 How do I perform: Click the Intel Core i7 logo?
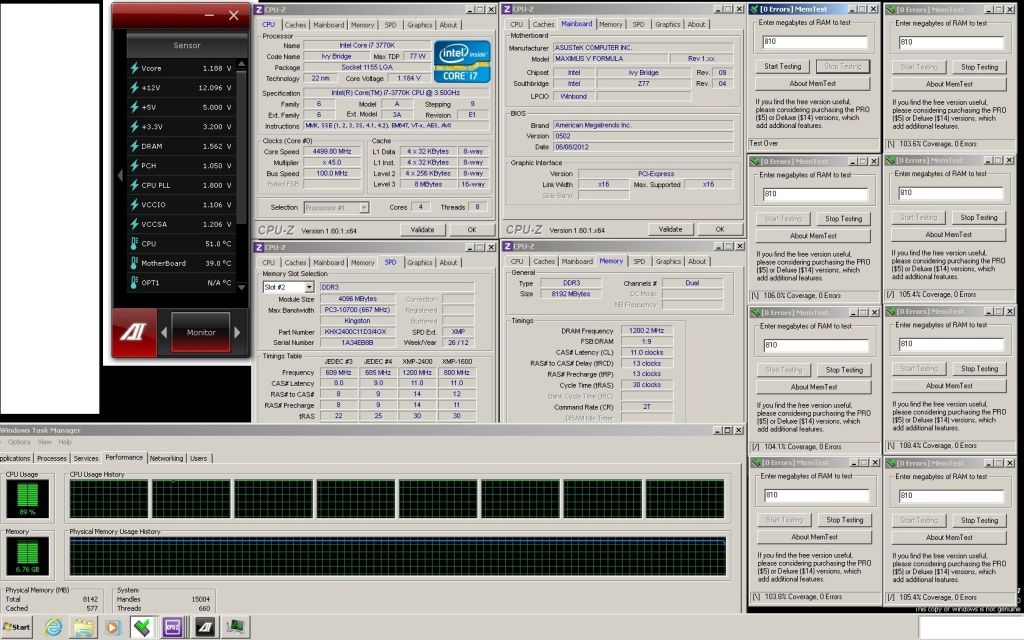(462, 60)
